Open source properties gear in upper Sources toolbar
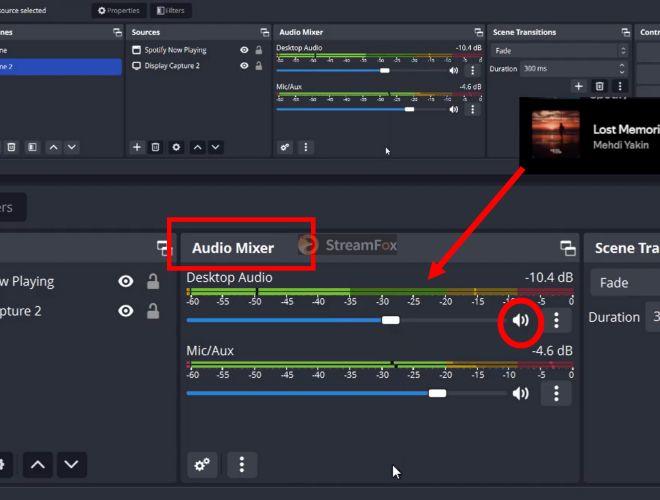660x500 pixels. click(176, 147)
